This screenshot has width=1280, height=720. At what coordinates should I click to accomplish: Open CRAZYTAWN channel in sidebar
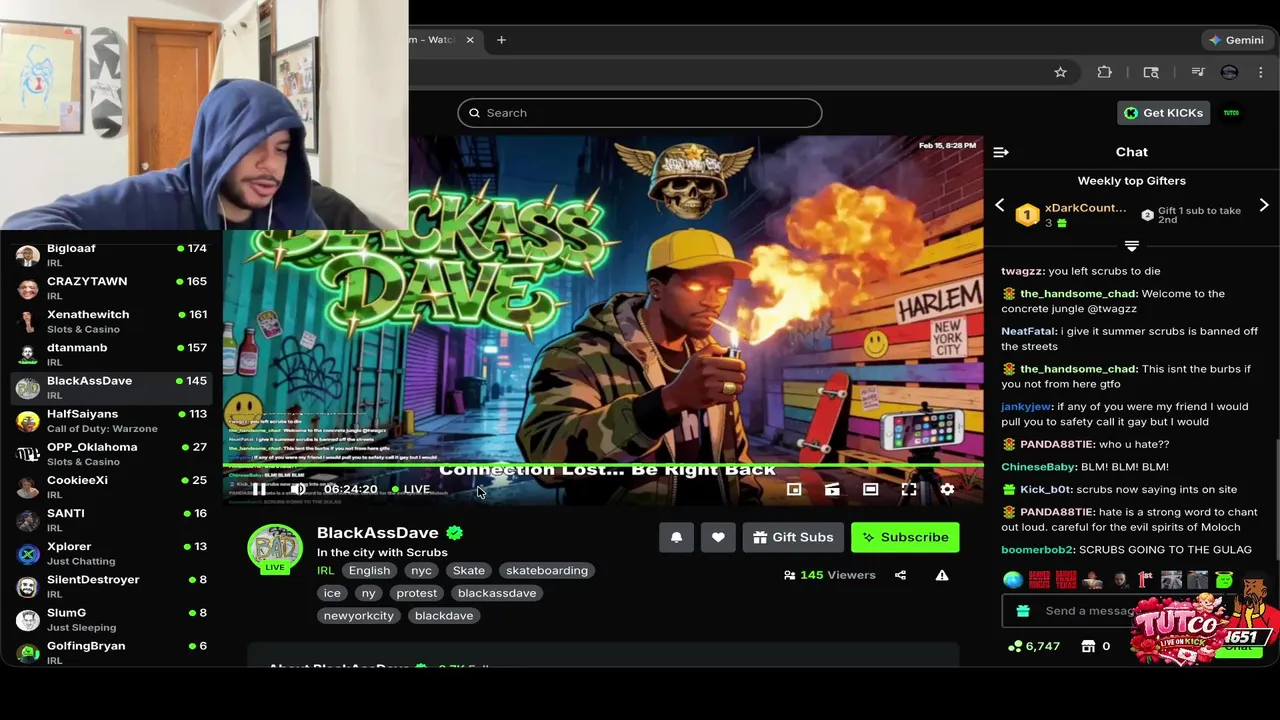[x=111, y=288]
